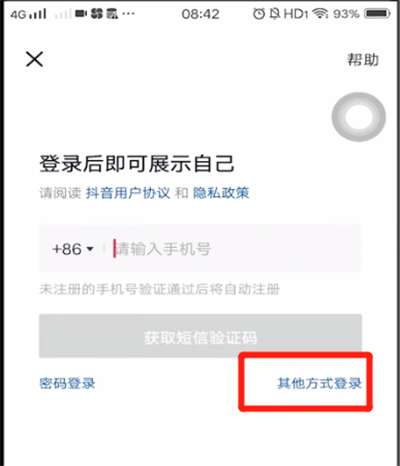Tap the faint second SIM signal bars

[x=63, y=14]
